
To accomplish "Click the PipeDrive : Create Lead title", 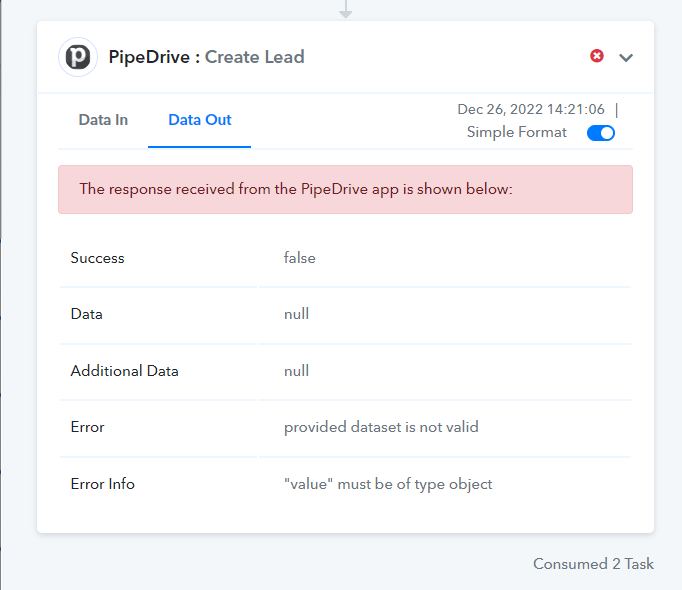I will pyautogui.click(x=206, y=57).
